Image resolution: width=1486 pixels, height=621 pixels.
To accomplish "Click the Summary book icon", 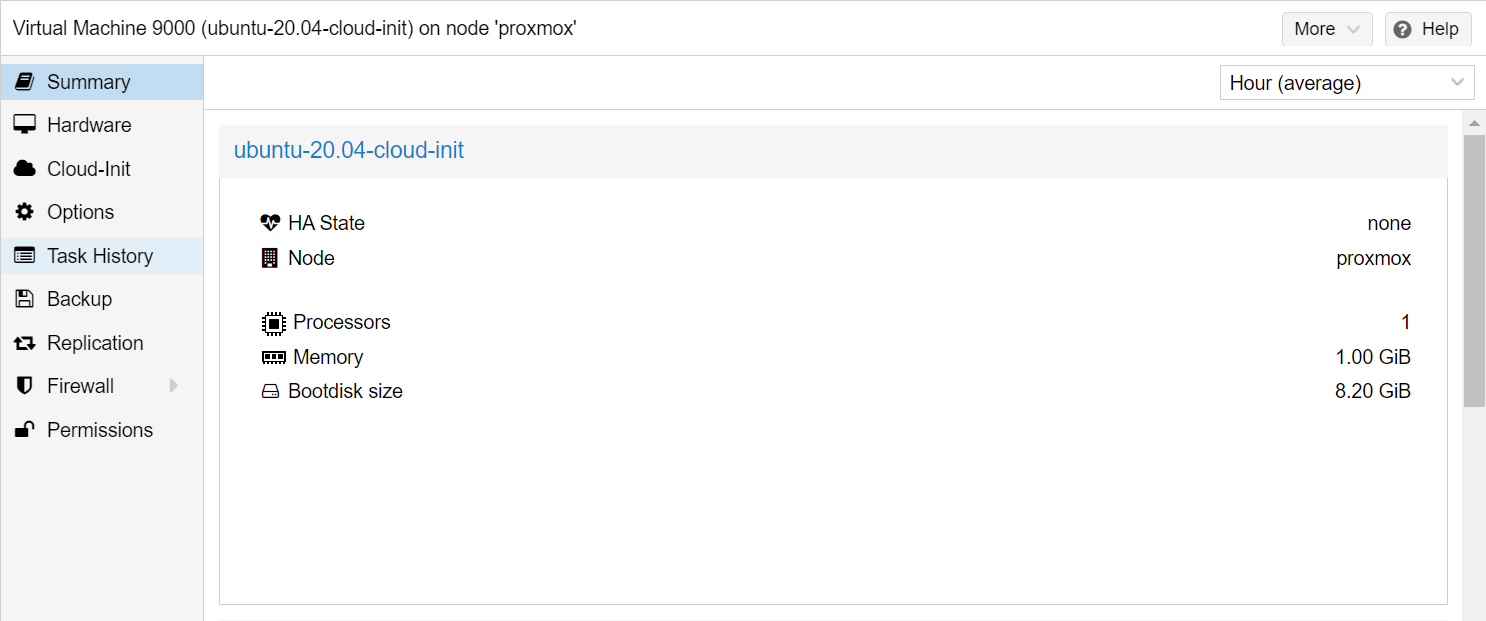I will 25,82.
